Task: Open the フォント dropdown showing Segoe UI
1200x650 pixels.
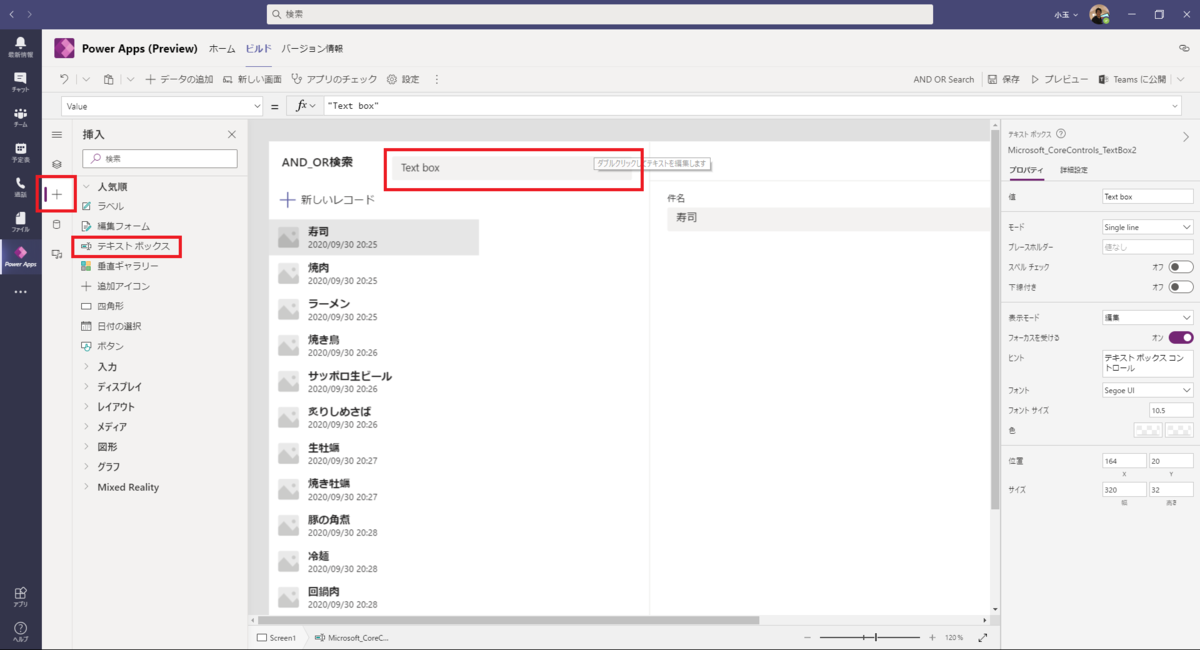Action: pyautogui.click(x=1147, y=390)
